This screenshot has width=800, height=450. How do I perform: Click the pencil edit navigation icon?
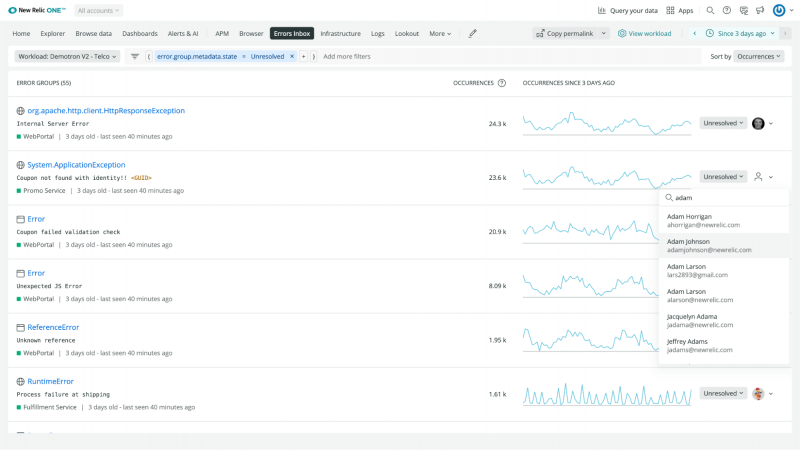(472, 34)
